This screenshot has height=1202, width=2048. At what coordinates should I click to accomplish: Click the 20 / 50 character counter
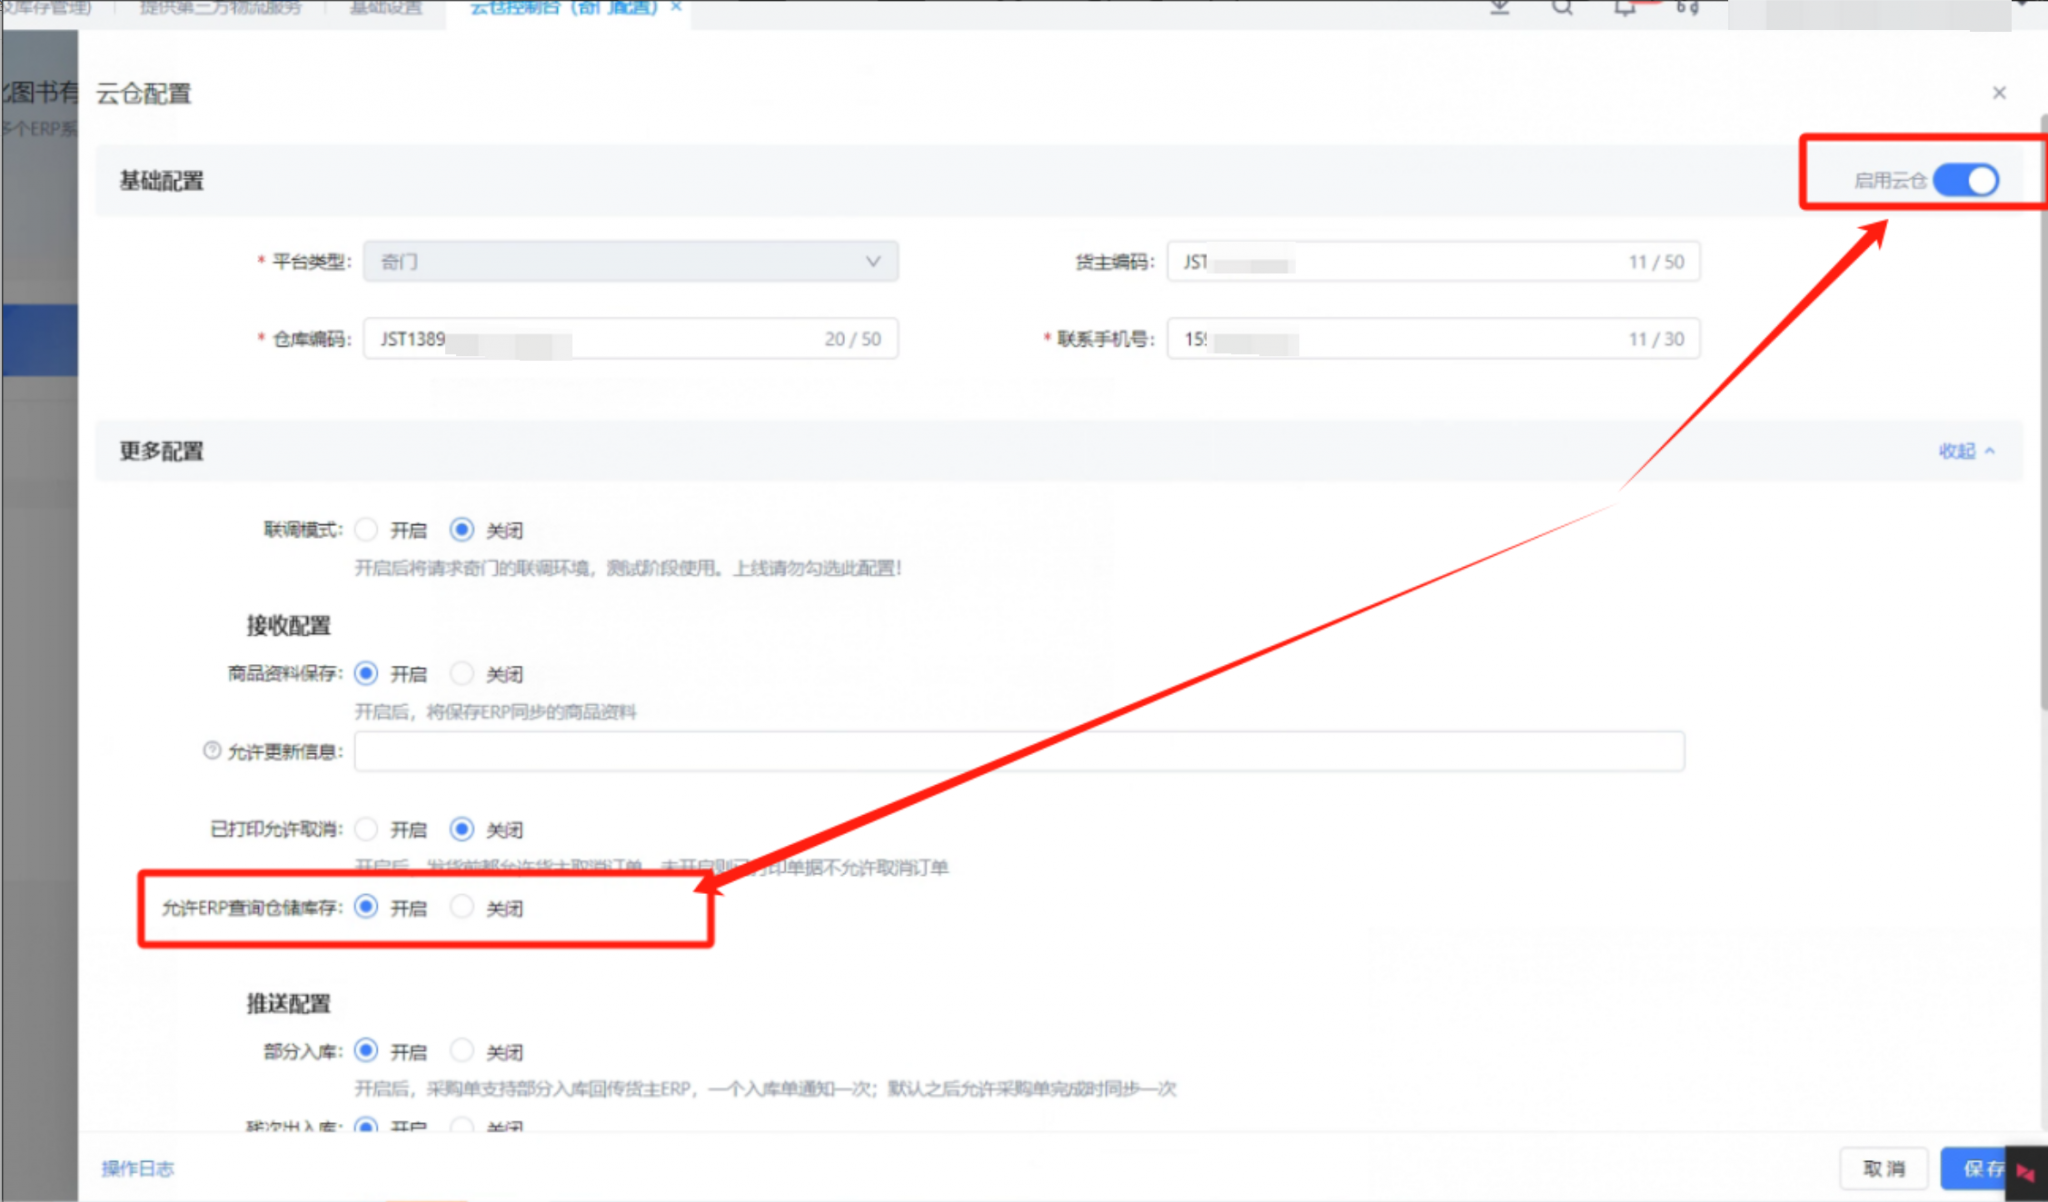coord(853,339)
